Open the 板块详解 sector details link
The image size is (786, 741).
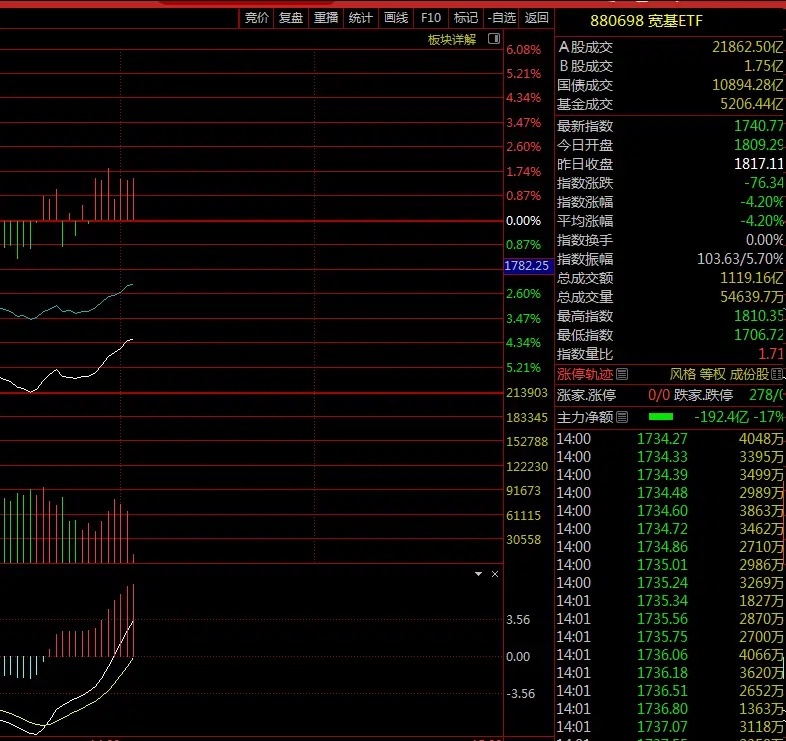point(452,40)
